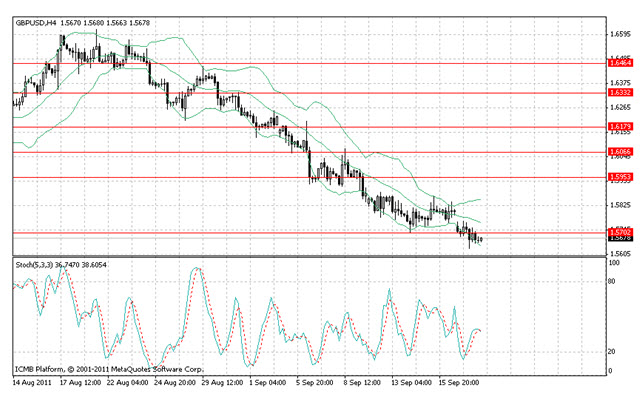This screenshot has width=640, height=398.
Task: Click the 1.6464 red price label
Action: click(x=620, y=63)
